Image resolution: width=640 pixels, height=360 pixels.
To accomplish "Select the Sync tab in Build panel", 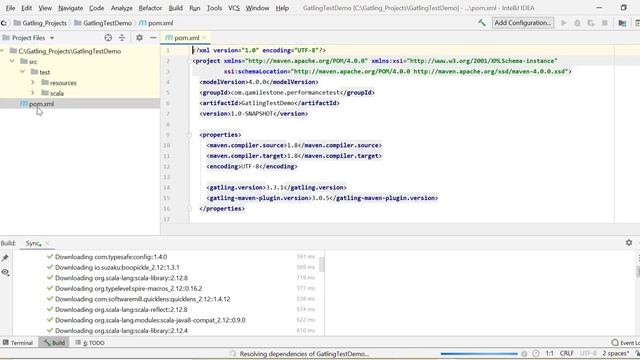I will (x=33, y=243).
